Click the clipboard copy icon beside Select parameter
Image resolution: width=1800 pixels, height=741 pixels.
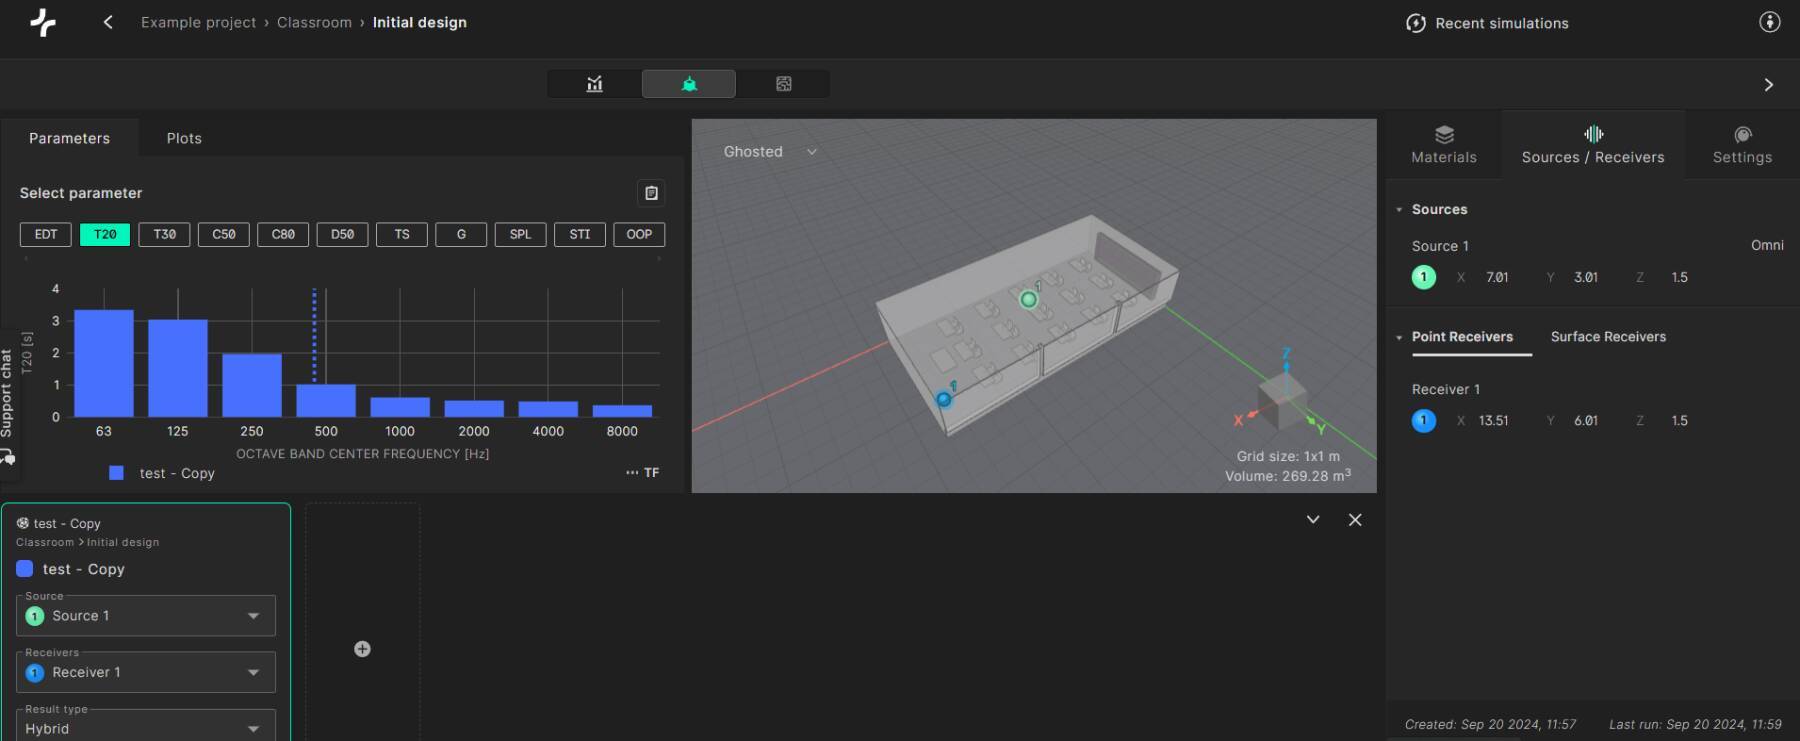tap(651, 193)
